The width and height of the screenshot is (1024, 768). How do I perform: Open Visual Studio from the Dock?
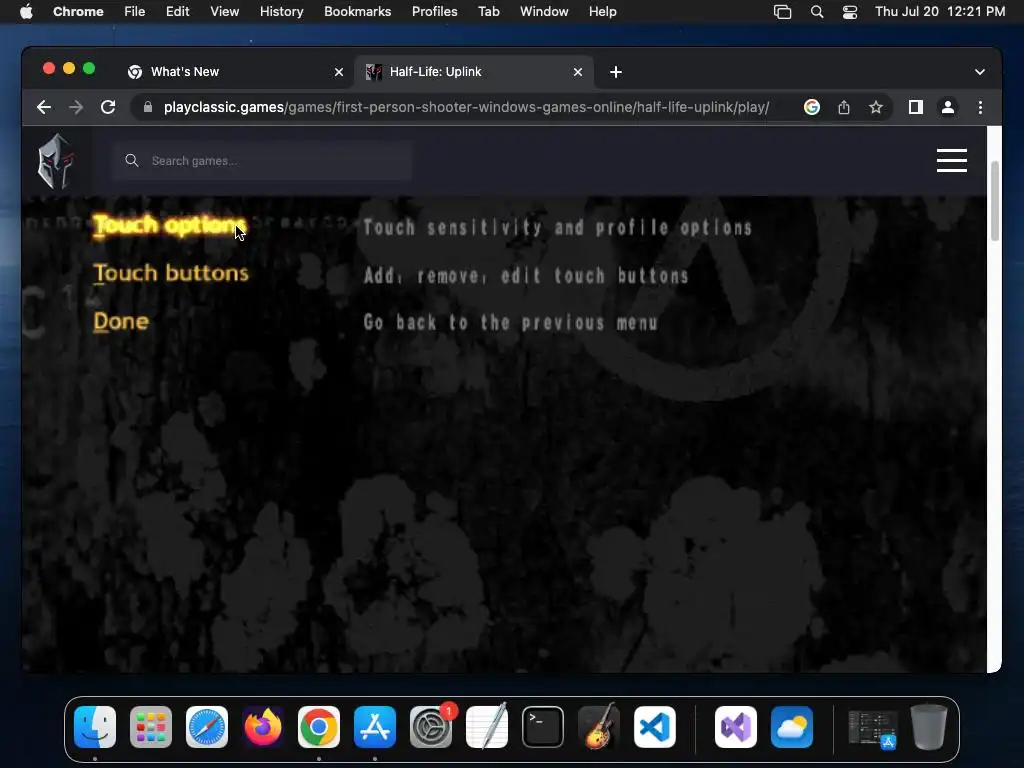coord(736,727)
